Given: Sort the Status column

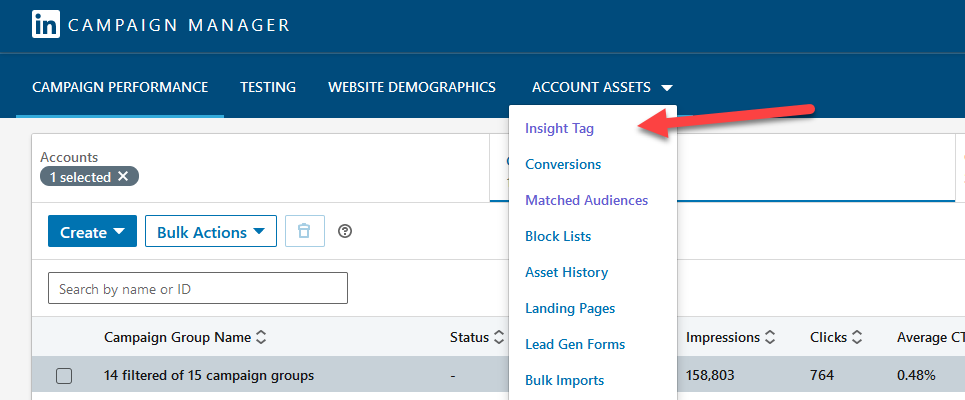Looking at the screenshot, I should [x=497, y=338].
